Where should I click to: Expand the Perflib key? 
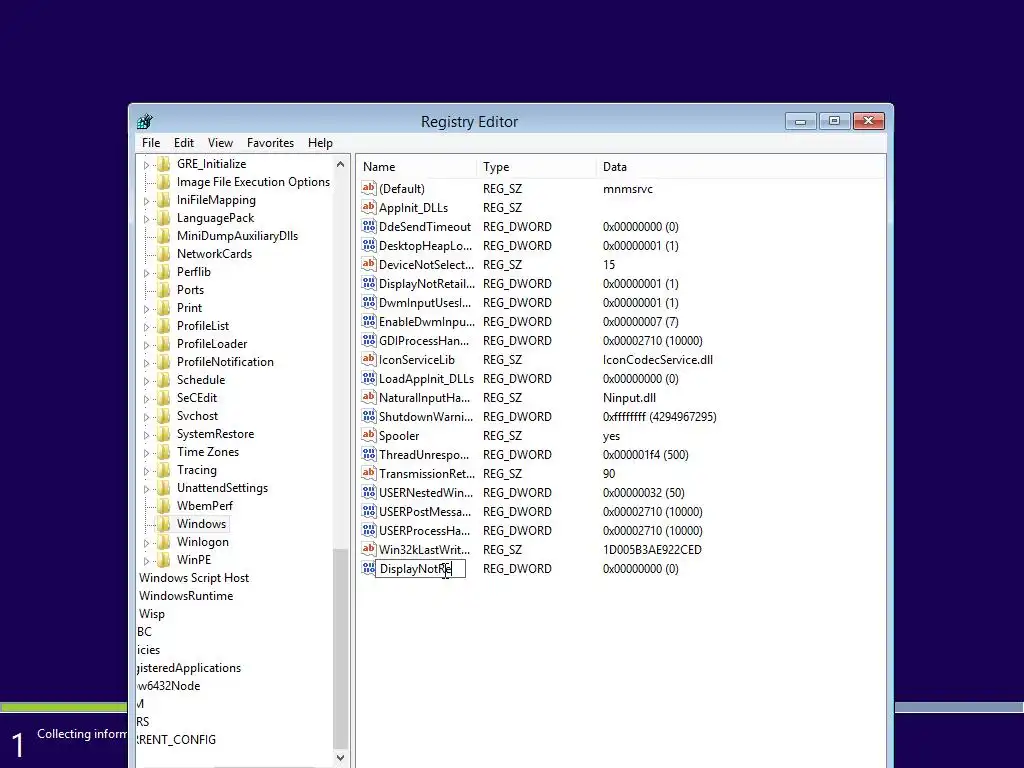(146, 272)
